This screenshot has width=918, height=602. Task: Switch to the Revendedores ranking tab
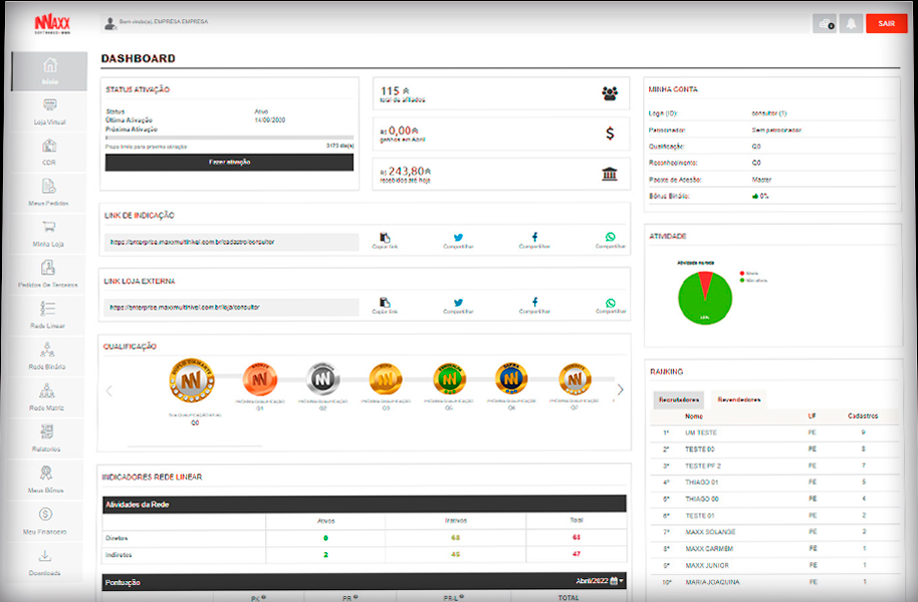[x=739, y=399]
